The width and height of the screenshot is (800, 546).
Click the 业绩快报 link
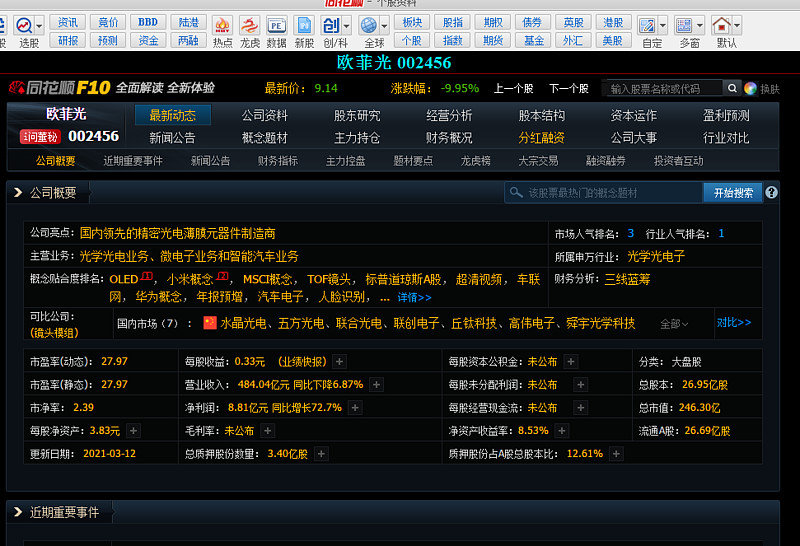(302, 362)
